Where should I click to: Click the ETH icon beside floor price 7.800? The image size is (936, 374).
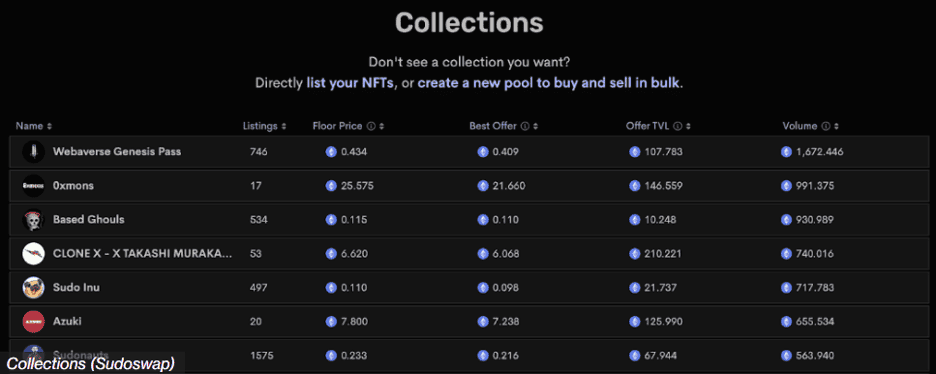click(331, 322)
